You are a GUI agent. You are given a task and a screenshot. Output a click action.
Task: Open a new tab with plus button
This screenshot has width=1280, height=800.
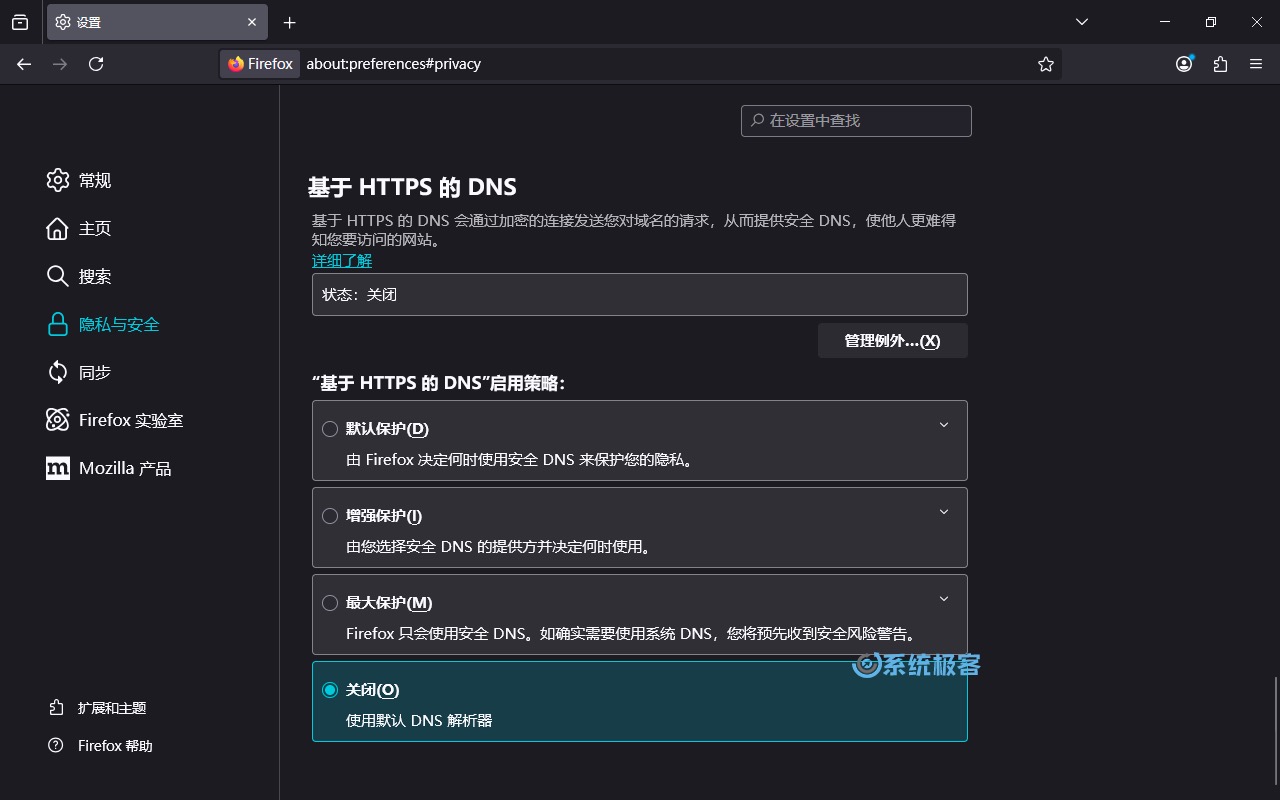point(289,22)
